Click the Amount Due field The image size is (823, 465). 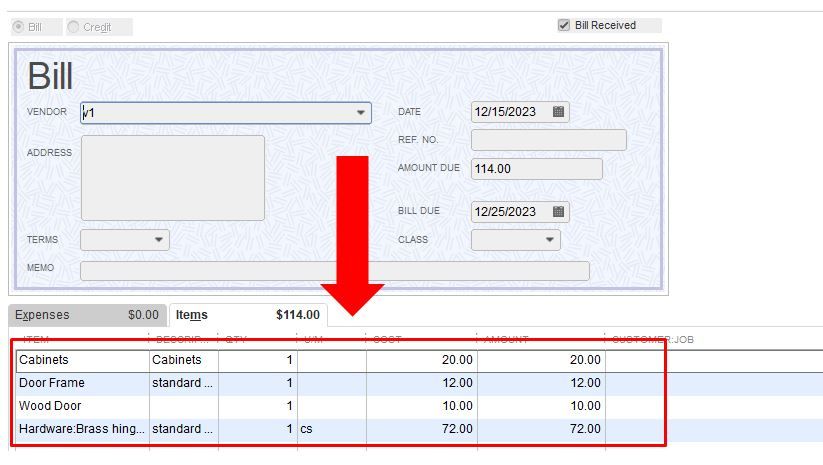pyautogui.click(x=536, y=169)
